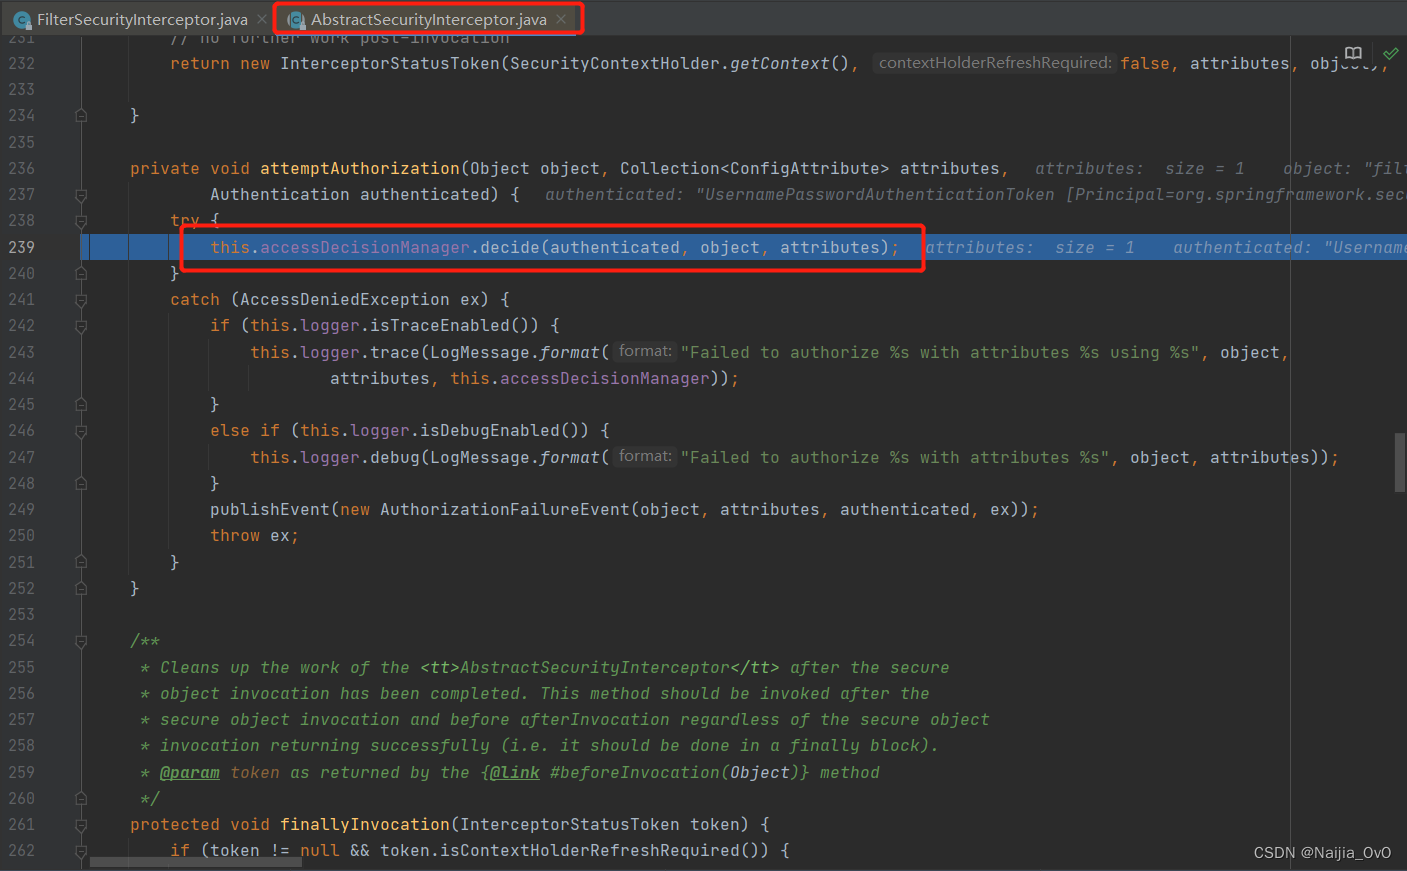The image size is (1407, 871).
Task: Click authenticated debugger value hint on line 237
Action: tap(975, 194)
